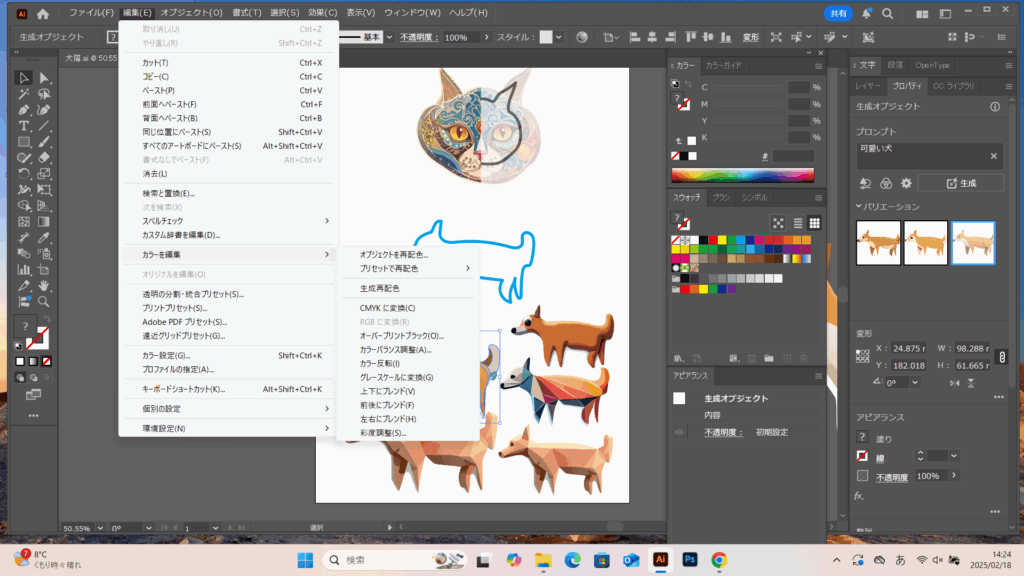1024x576 pixels.
Task: Click the info icon next to 生成オブジェクト
Action: tap(995, 107)
